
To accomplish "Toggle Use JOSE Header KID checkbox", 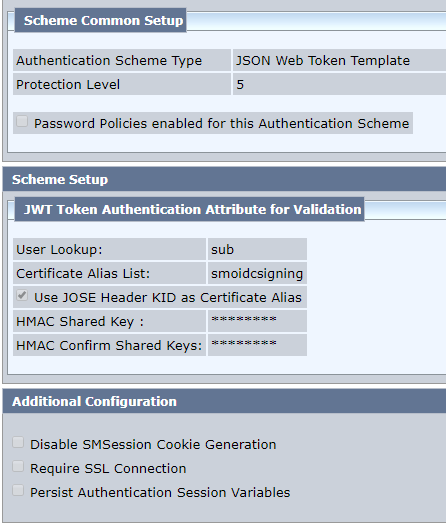I will coord(22,296).
